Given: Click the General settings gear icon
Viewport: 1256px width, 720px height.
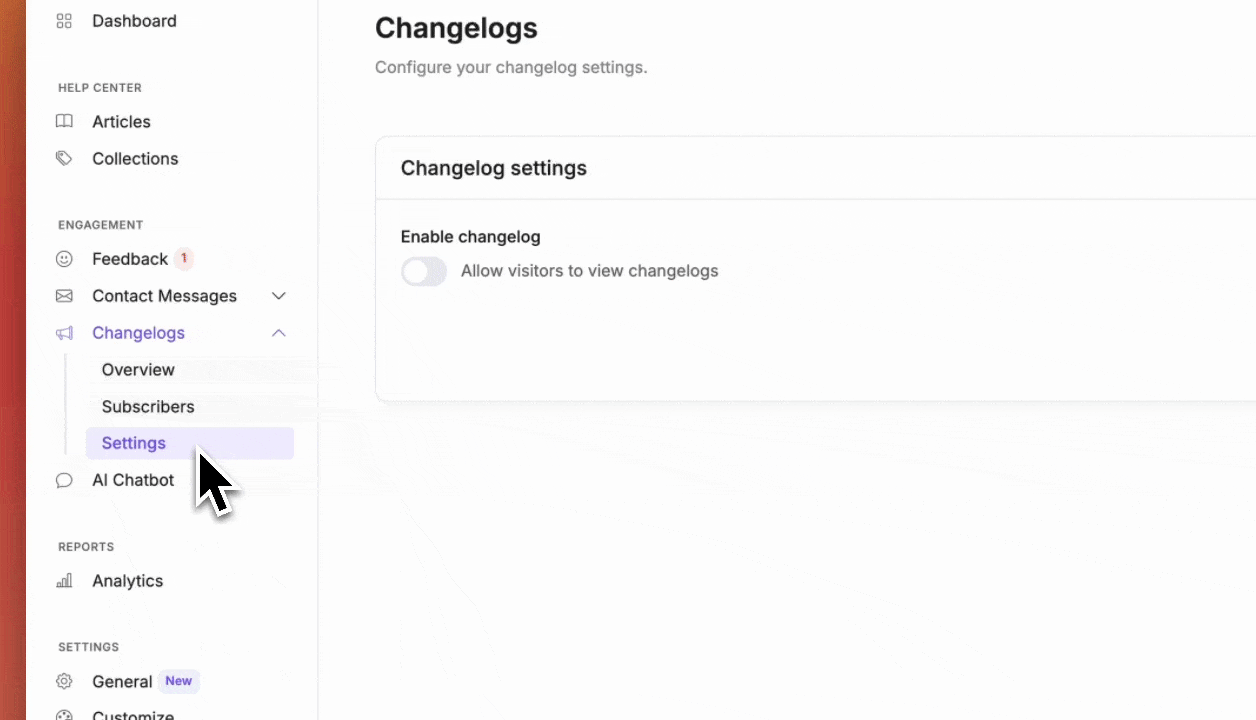Looking at the screenshot, I should click(x=64, y=682).
